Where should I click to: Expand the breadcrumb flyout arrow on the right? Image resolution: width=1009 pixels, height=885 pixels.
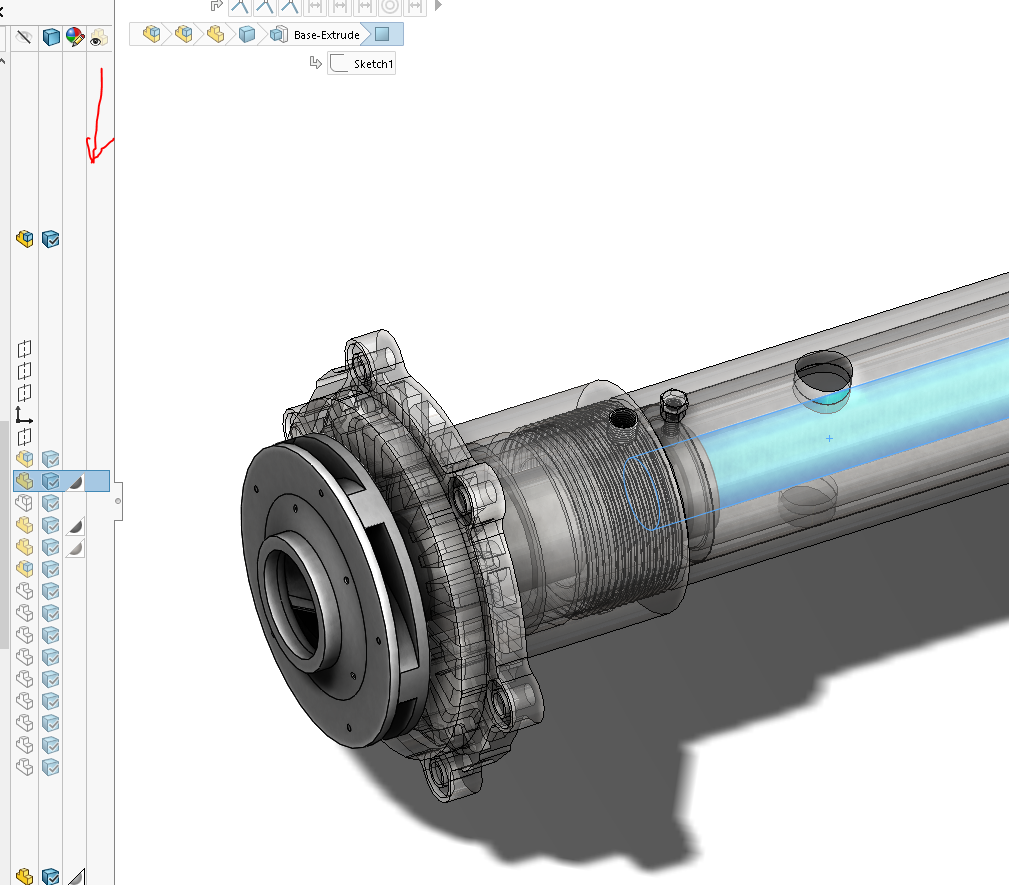click(437, 7)
